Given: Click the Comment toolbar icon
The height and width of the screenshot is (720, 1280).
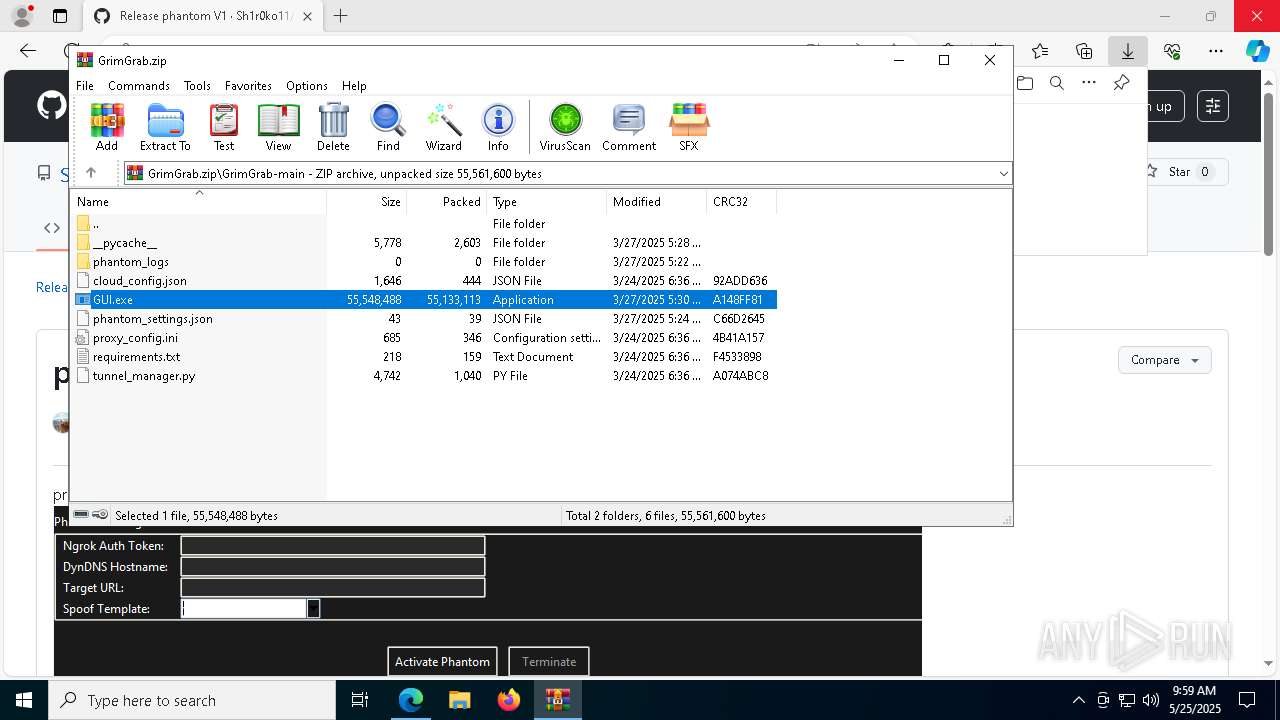Looking at the screenshot, I should pos(629,127).
